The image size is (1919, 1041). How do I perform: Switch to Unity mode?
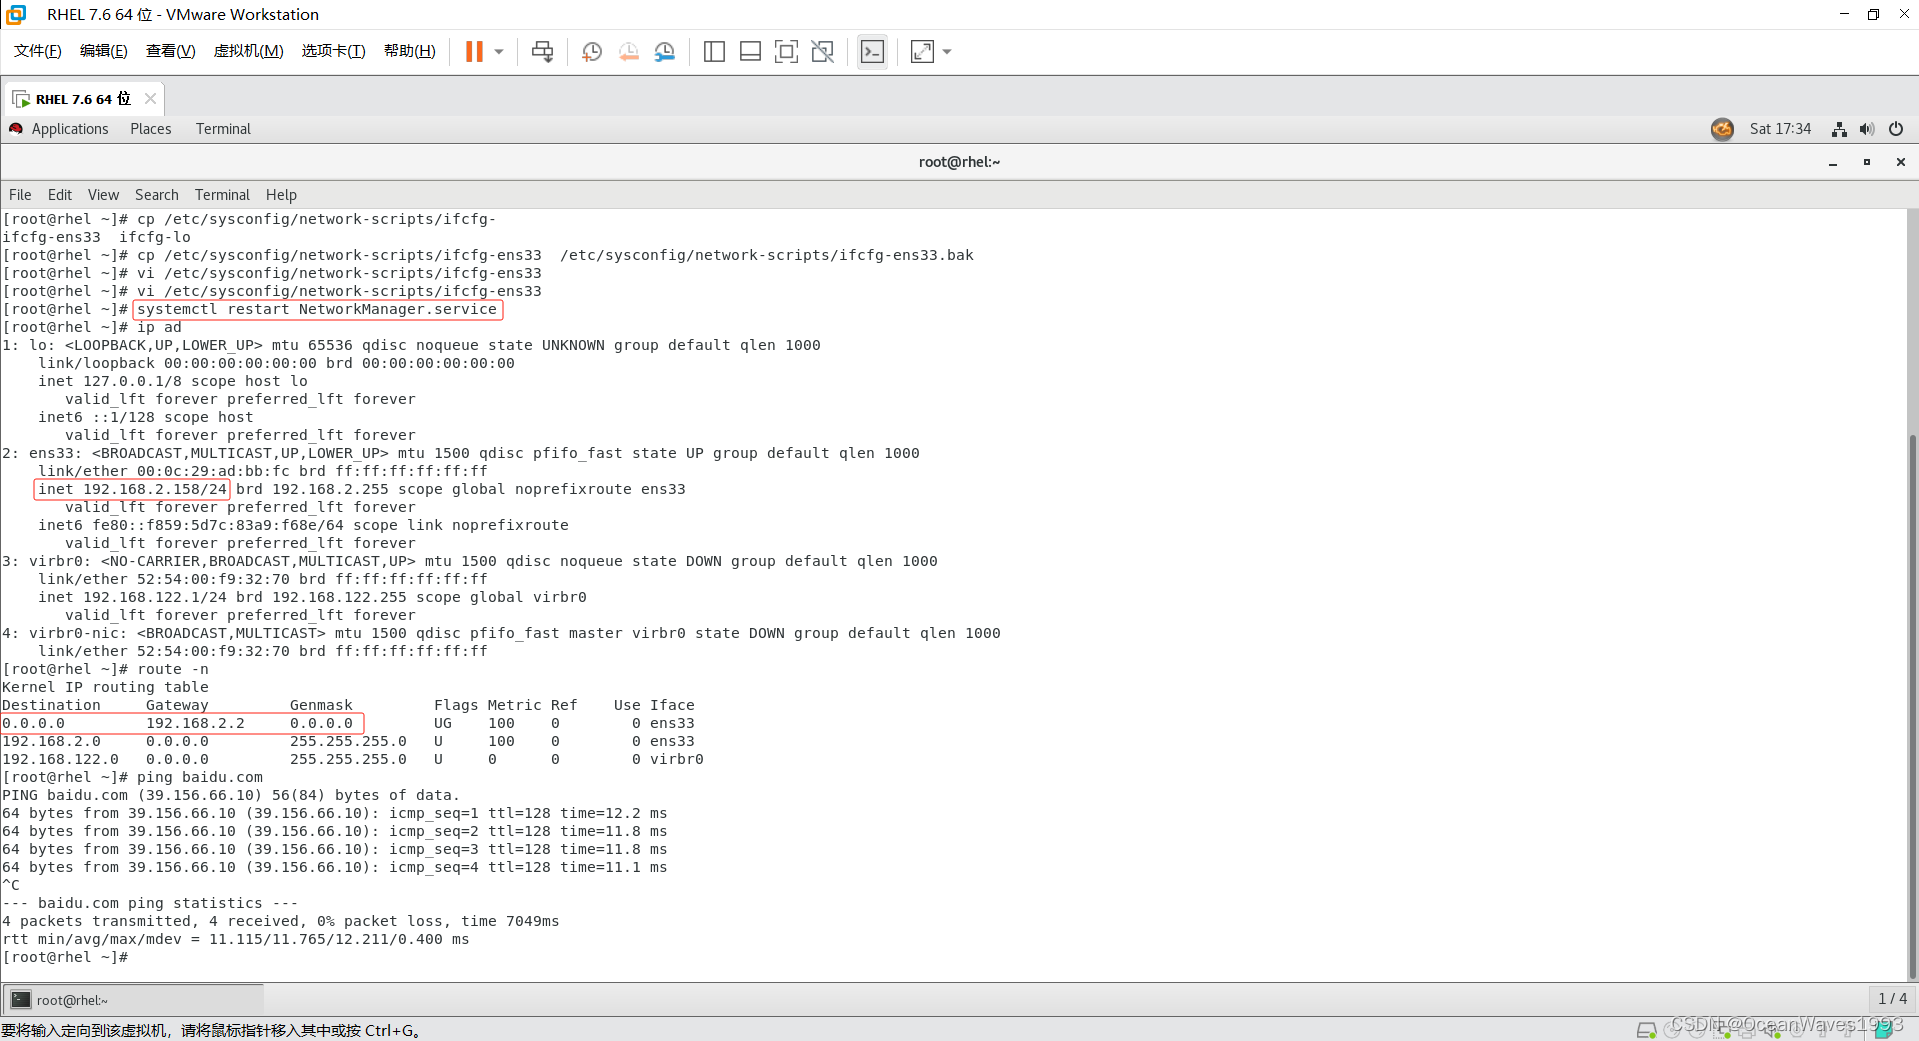pyautogui.click(x=822, y=51)
